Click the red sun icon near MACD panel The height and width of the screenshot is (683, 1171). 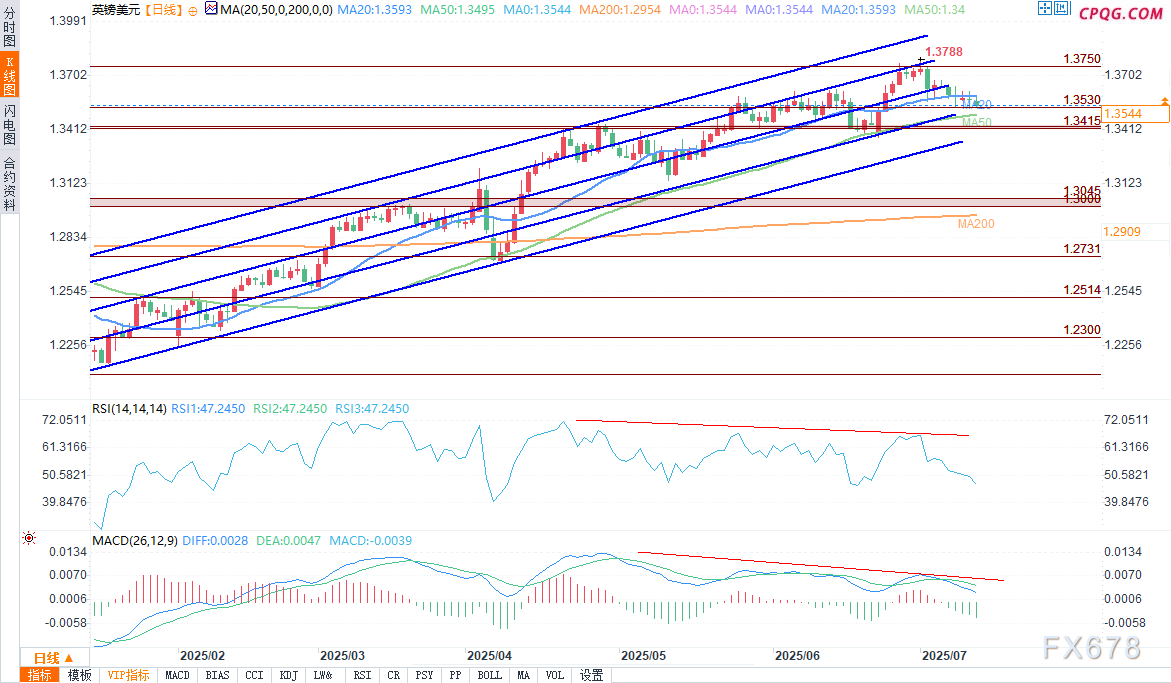[28, 539]
